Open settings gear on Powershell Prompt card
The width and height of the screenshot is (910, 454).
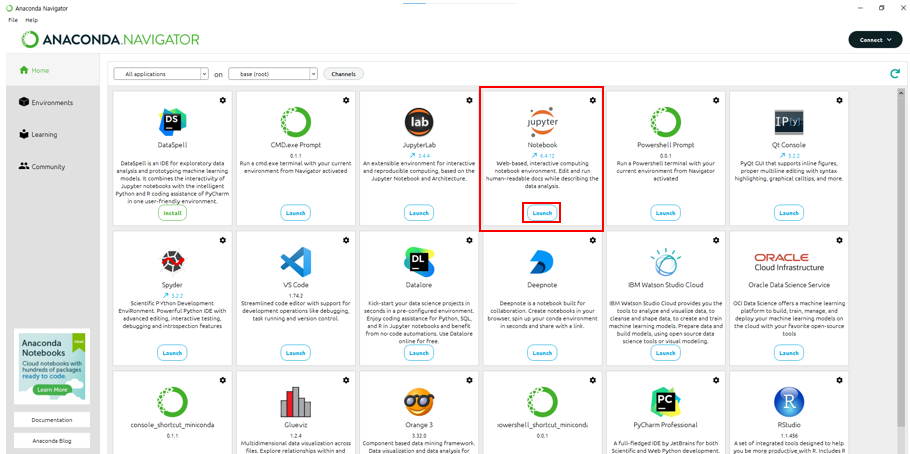coord(716,100)
